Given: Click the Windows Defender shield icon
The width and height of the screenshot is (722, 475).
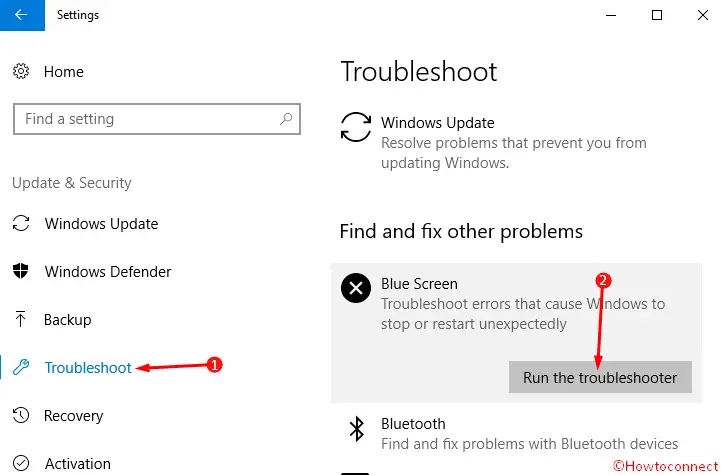Looking at the screenshot, I should 21,271.
